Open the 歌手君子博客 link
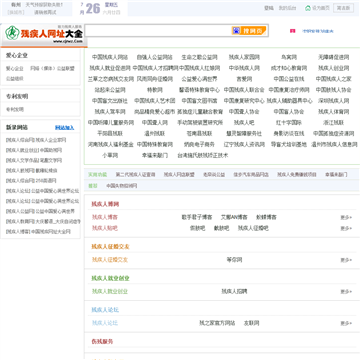360x360 pixels. (x=197, y=217)
